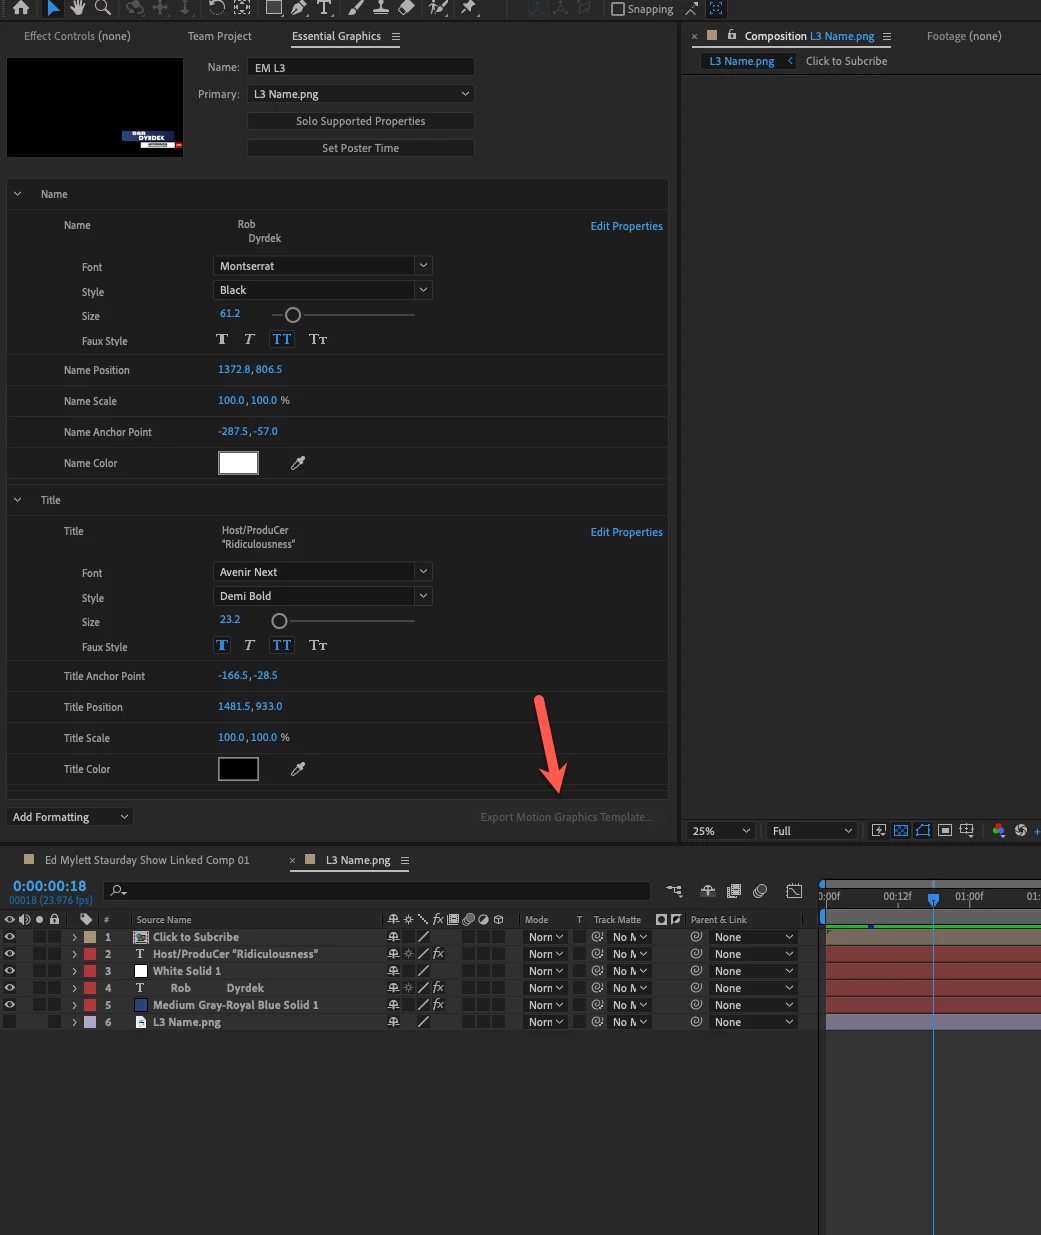Click Edit Properties for Title
Viewport: 1041px width, 1235px height.
click(x=626, y=532)
